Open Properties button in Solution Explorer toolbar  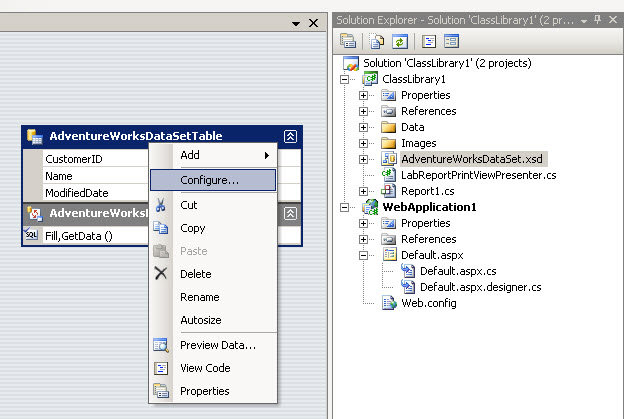[348, 41]
